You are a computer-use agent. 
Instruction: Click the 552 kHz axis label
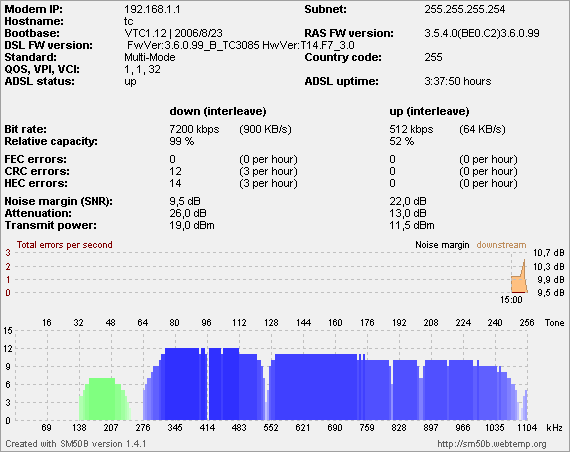tap(271, 428)
